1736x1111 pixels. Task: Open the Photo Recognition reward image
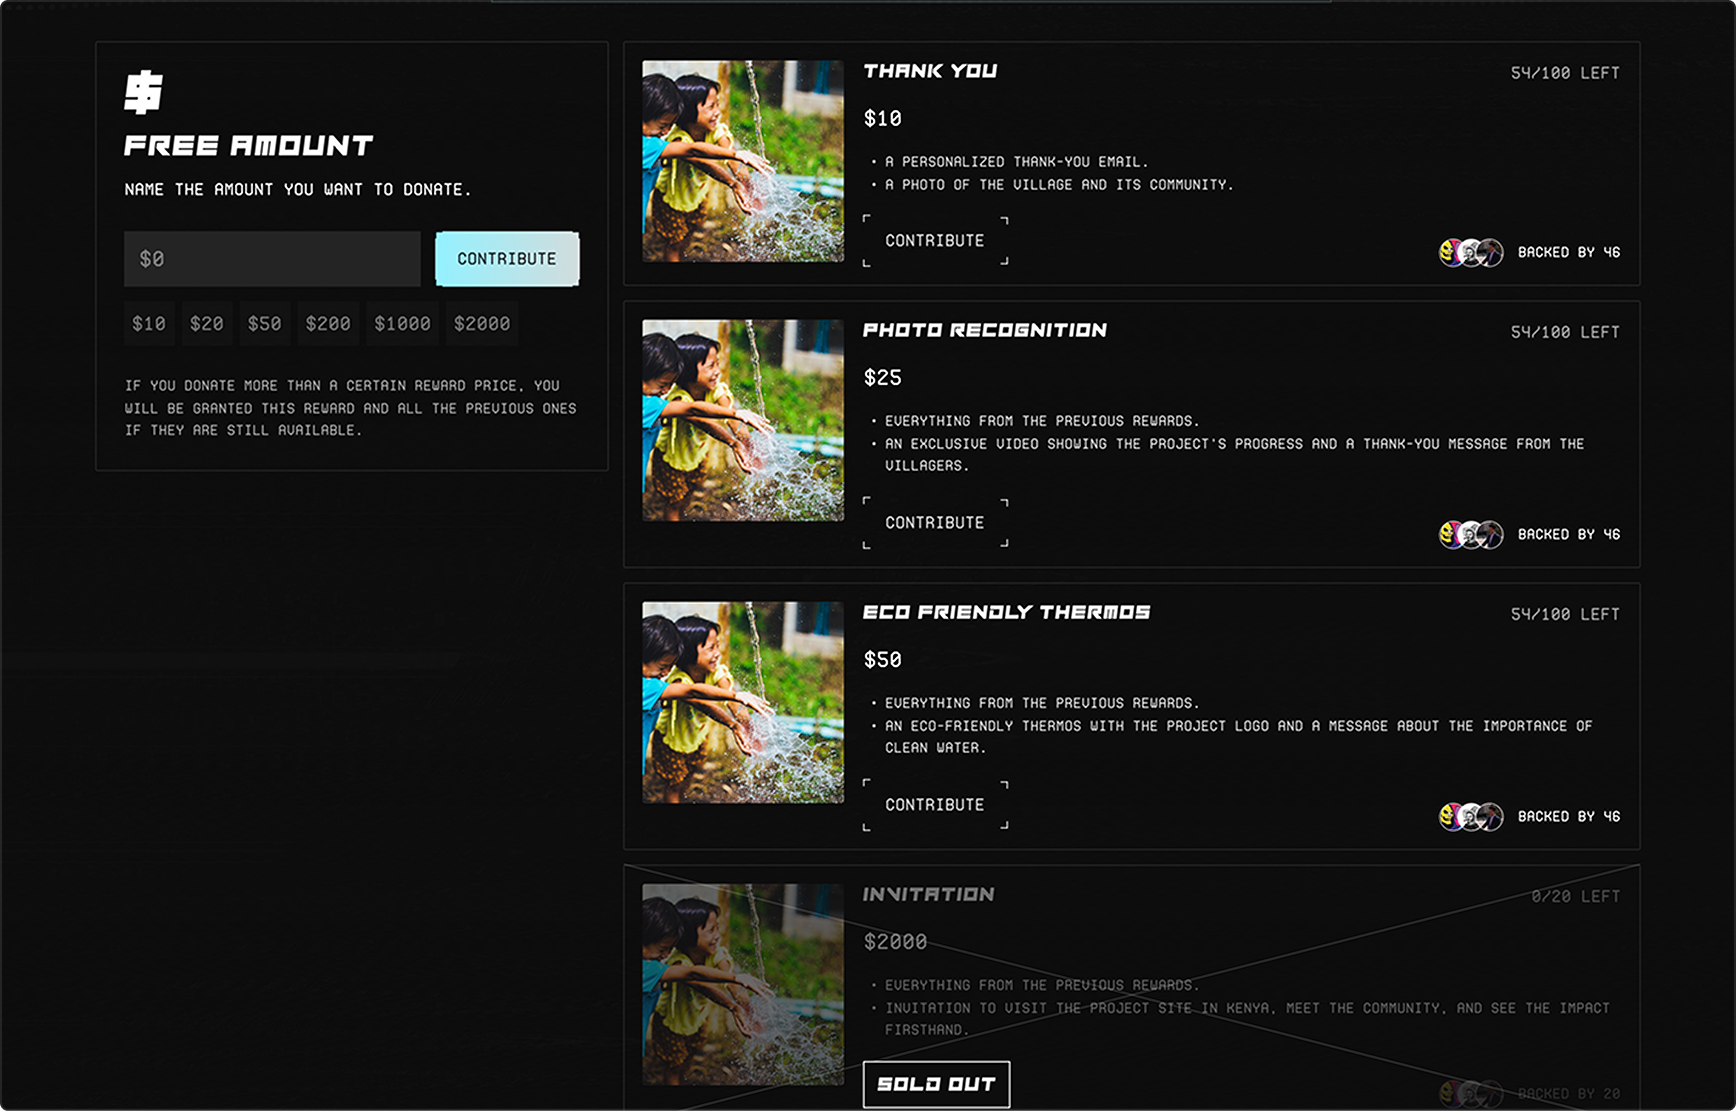(x=742, y=420)
